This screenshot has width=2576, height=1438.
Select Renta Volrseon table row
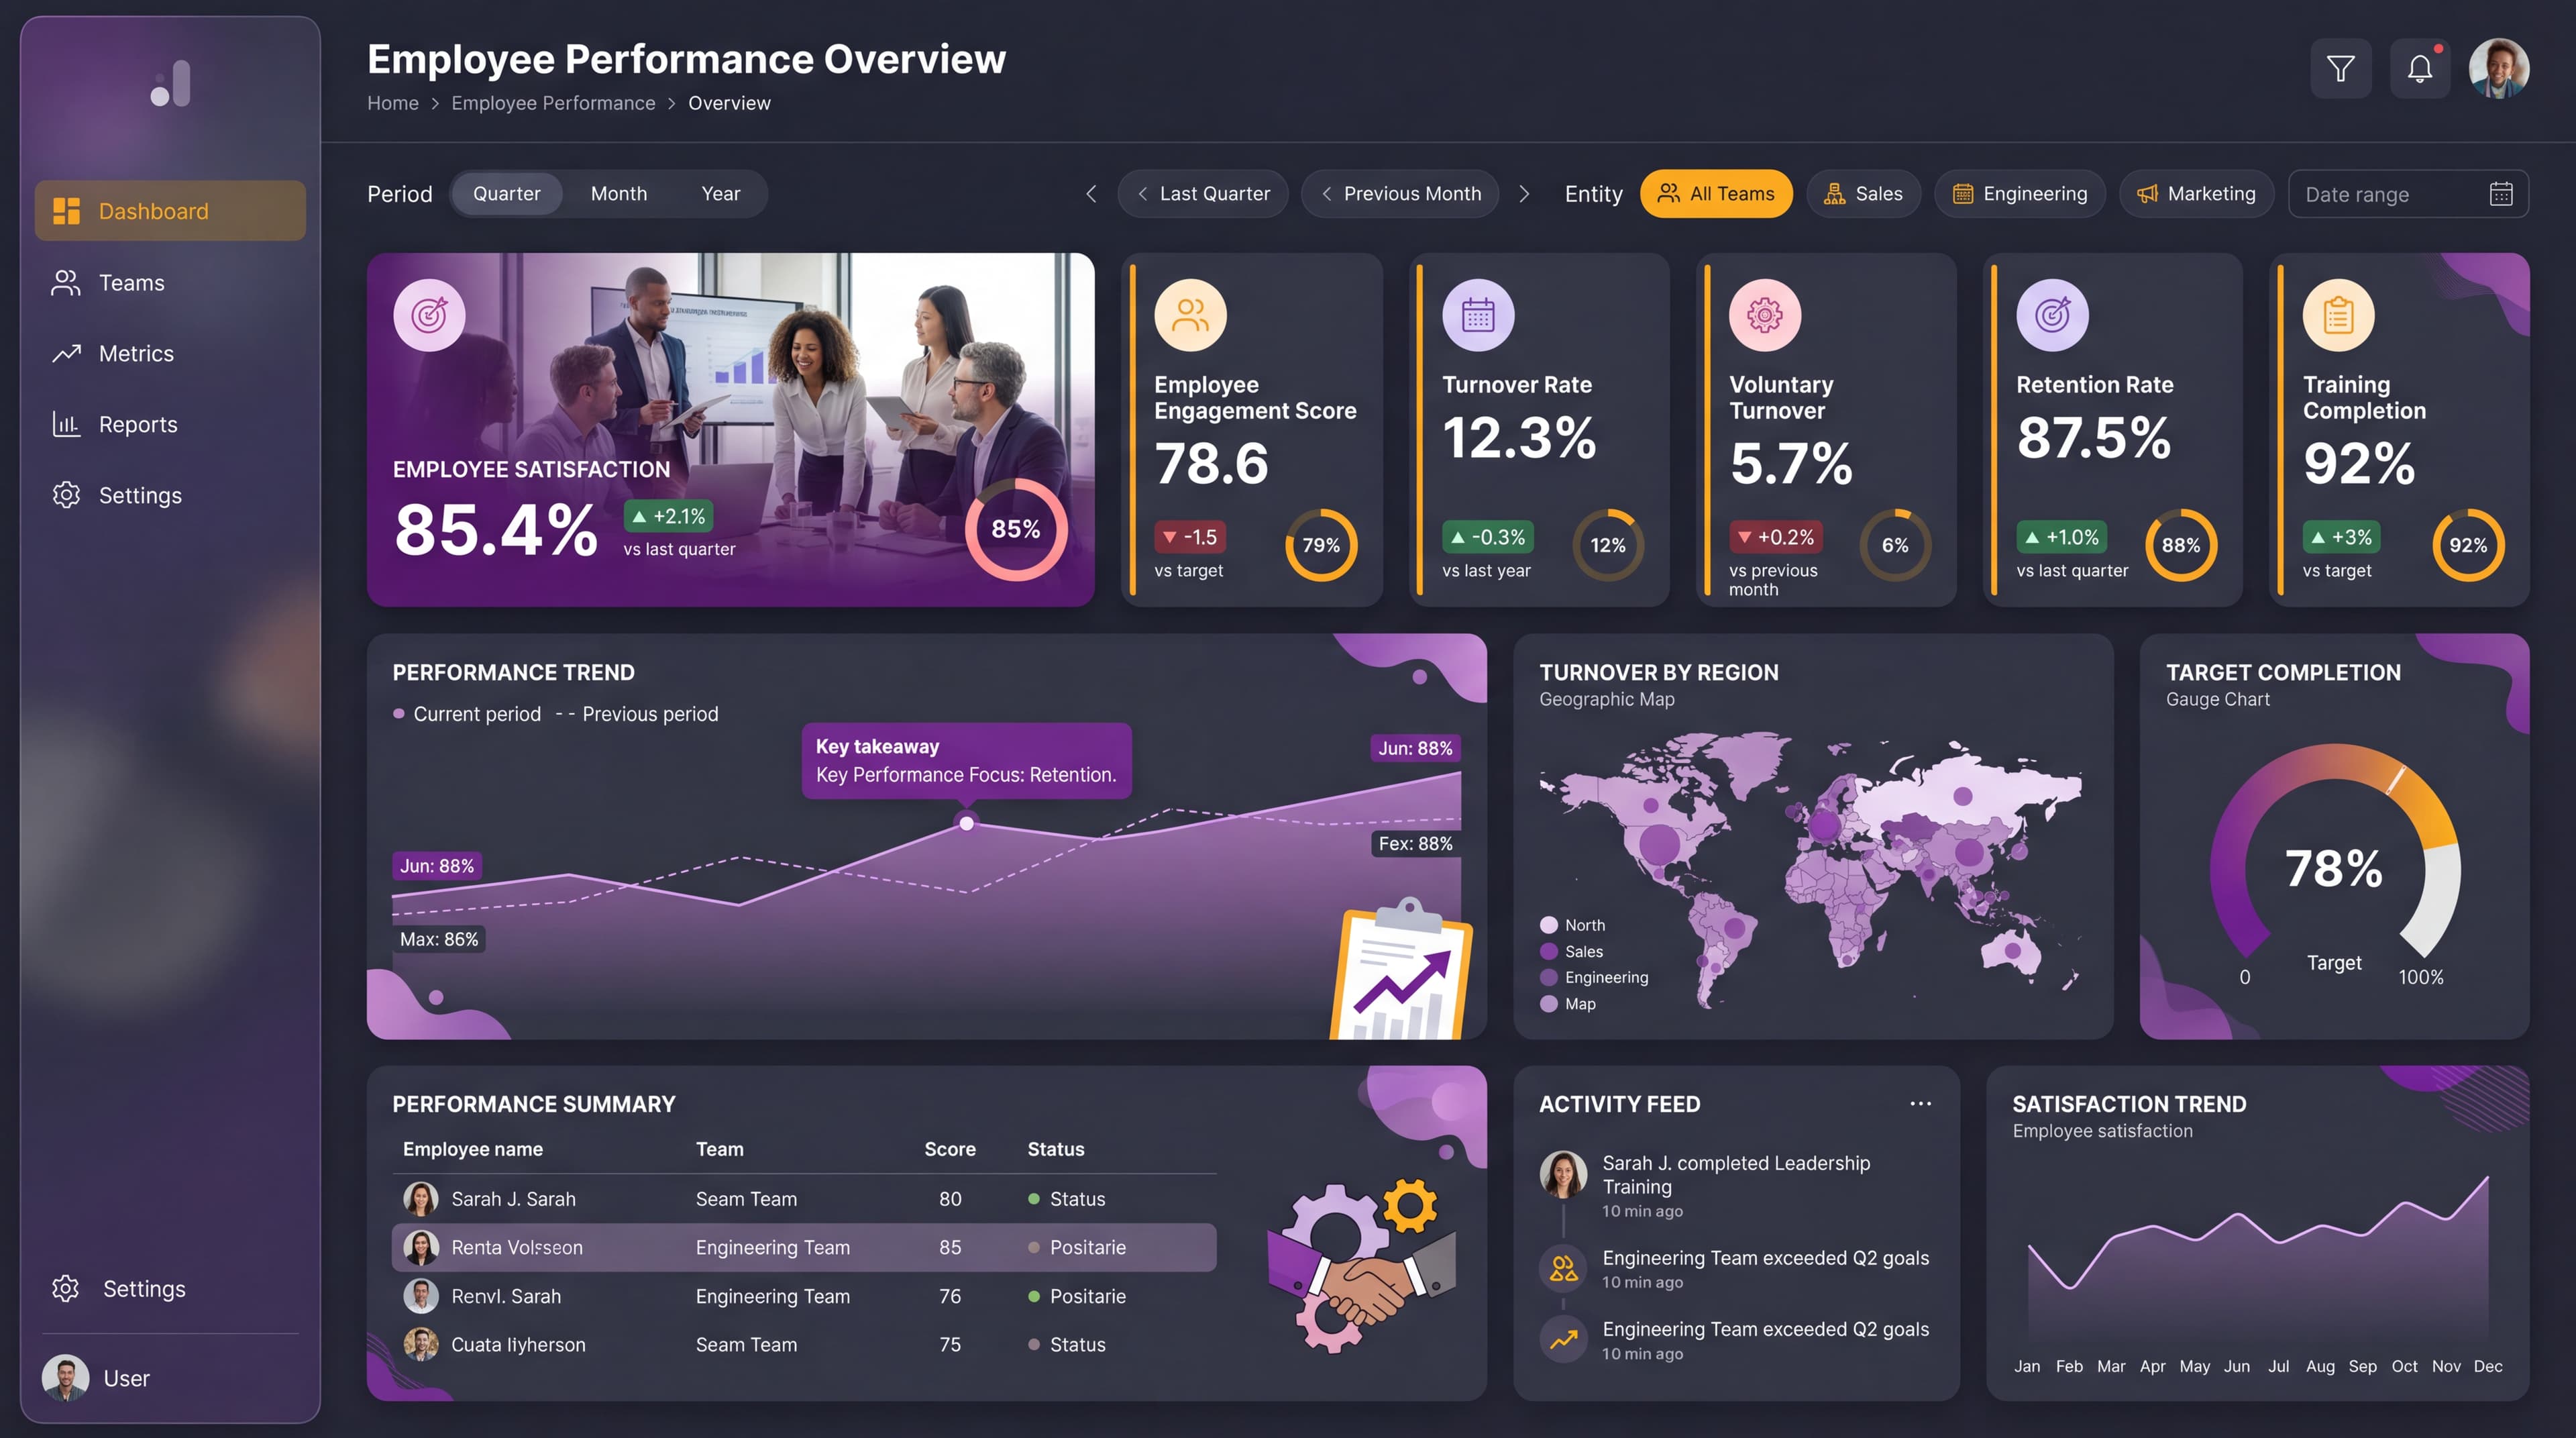pos(804,1248)
